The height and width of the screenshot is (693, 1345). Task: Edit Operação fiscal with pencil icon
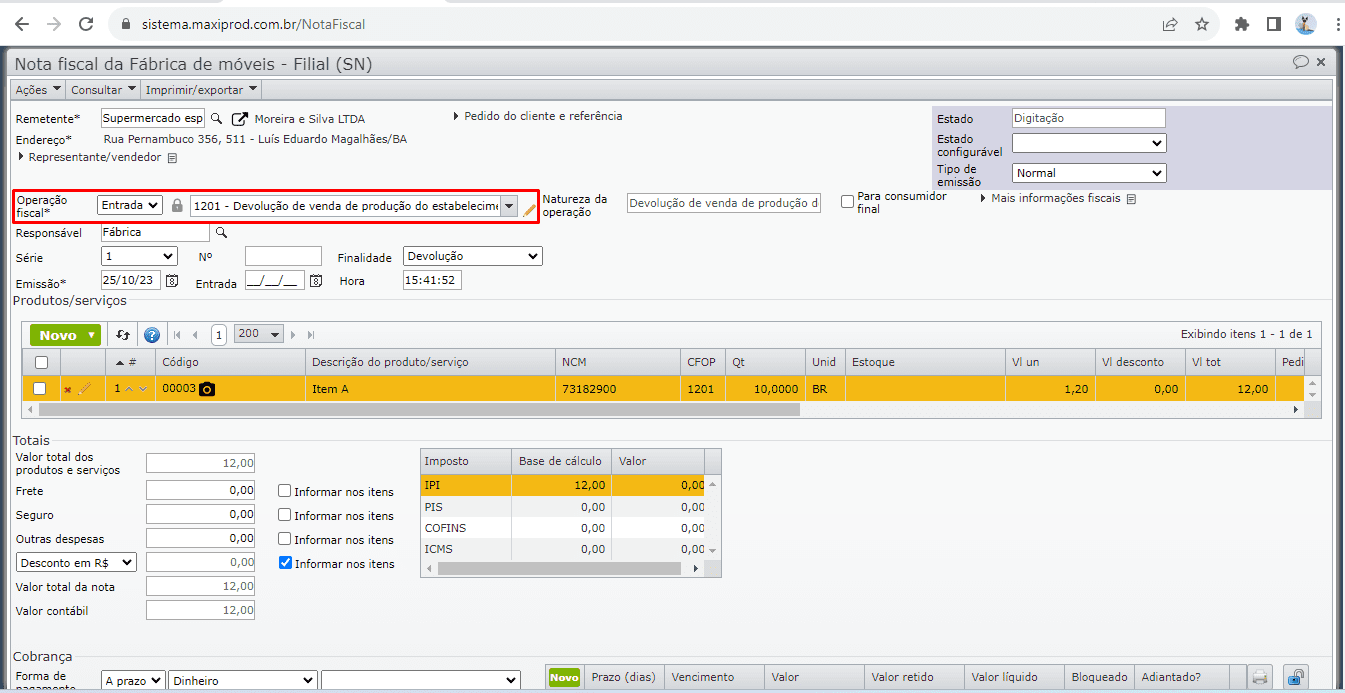tap(529, 210)
